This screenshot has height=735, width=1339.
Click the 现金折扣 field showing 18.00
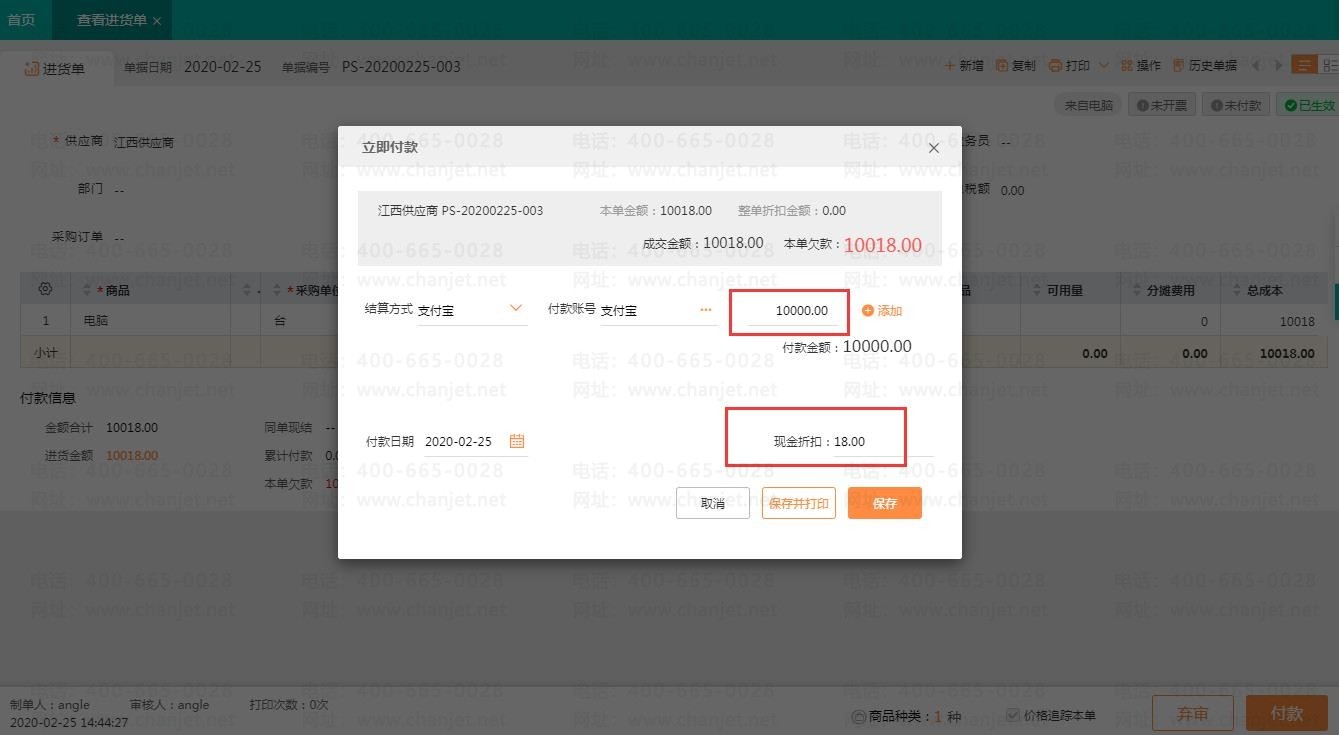click(x=883, y=442)
